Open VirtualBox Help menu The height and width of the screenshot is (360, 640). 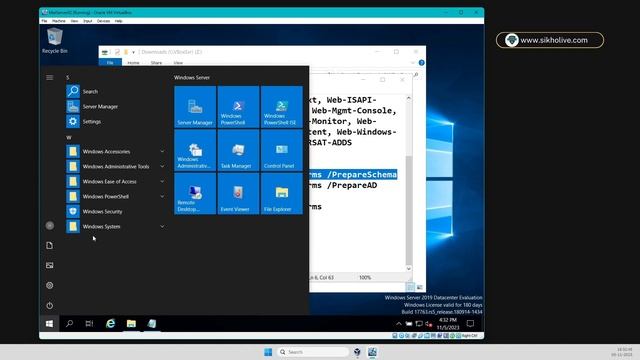(118, 21)
